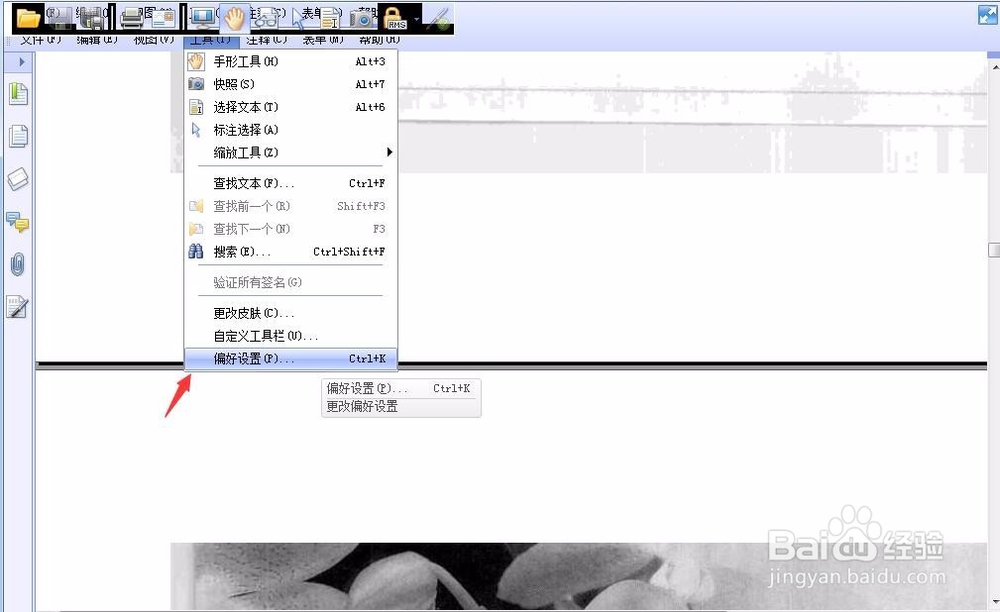Image resolution: width=1000 pixels, height=612 pixels.
Task: Open the 帮助 menu
Action: coord(380,40)
